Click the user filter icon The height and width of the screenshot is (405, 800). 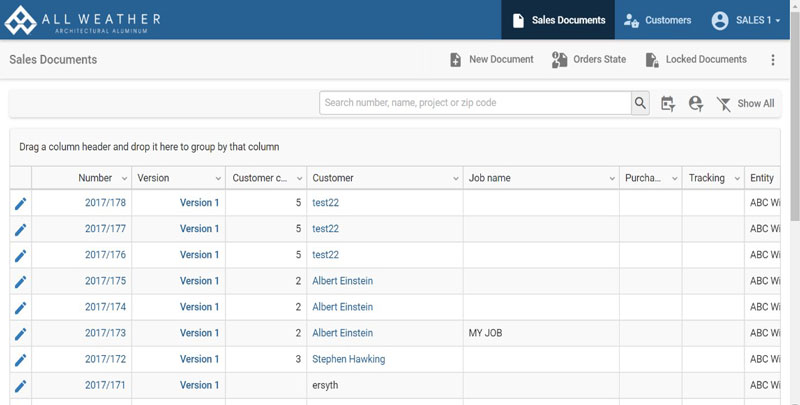coord(696,103)
